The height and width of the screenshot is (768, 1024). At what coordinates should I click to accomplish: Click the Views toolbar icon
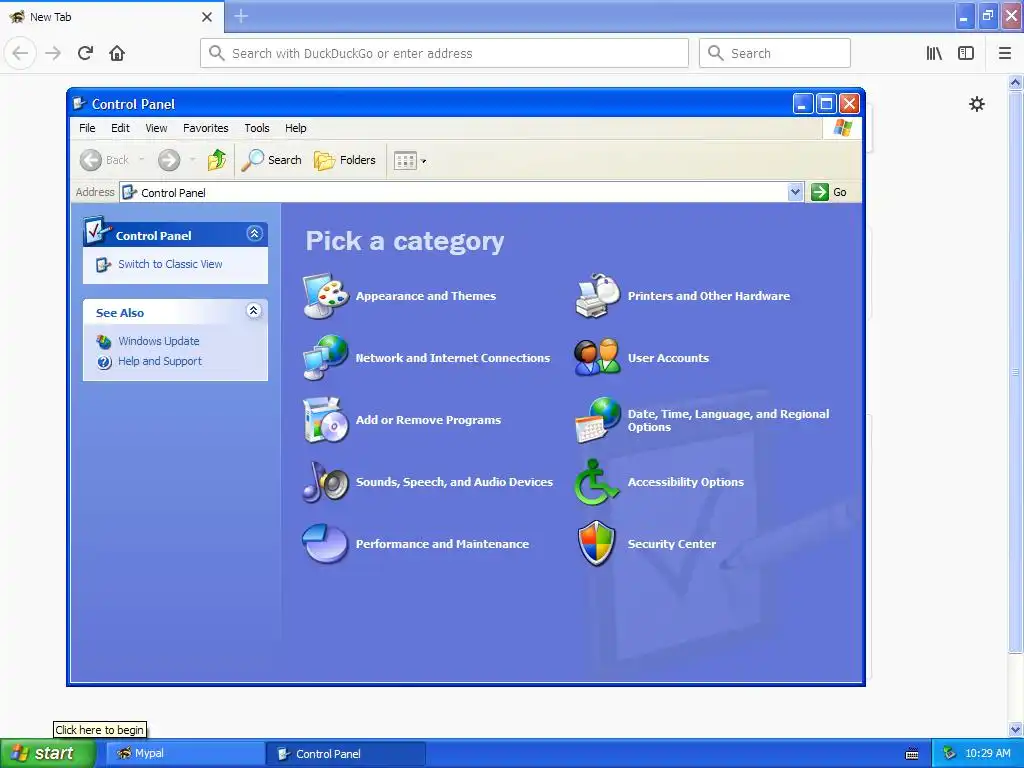[x=405, y=161]
